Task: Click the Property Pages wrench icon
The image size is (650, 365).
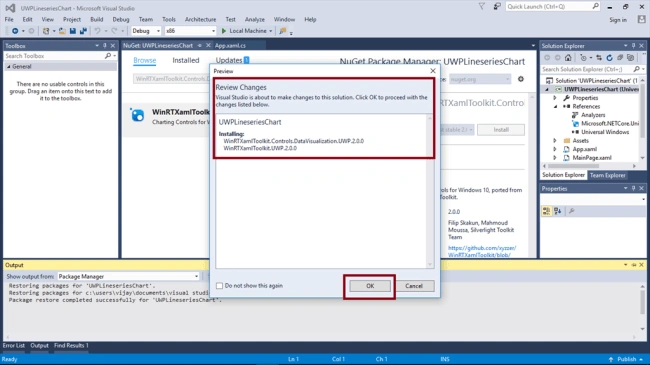Action: (x=572, y=211)
